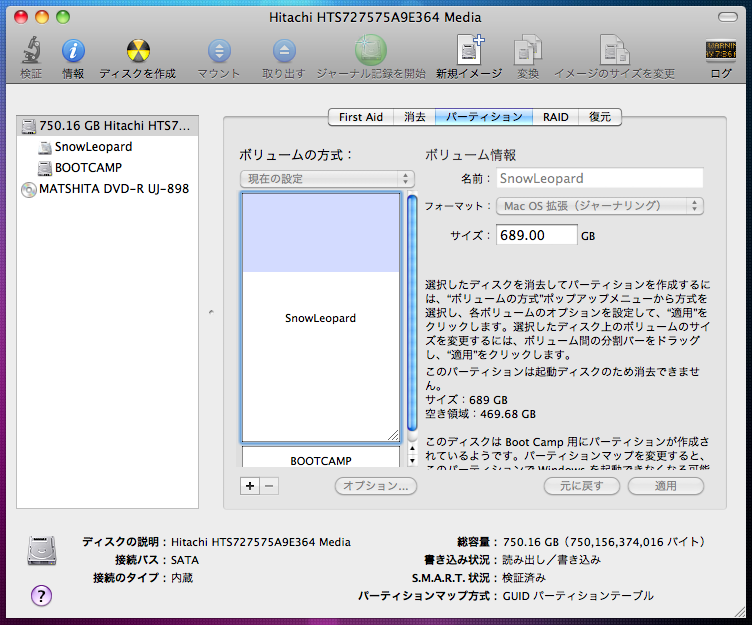This screenshot has height=625, width=752.
Task: Click the Eject (取り出す) toolbar icon
Action: tap(284, 51)
